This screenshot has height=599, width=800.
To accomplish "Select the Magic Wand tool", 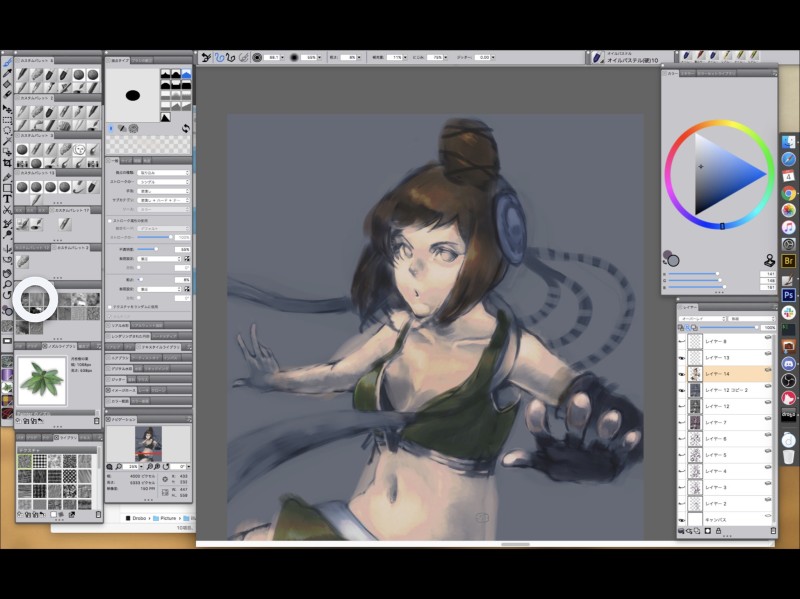I will tap(7, 141).
